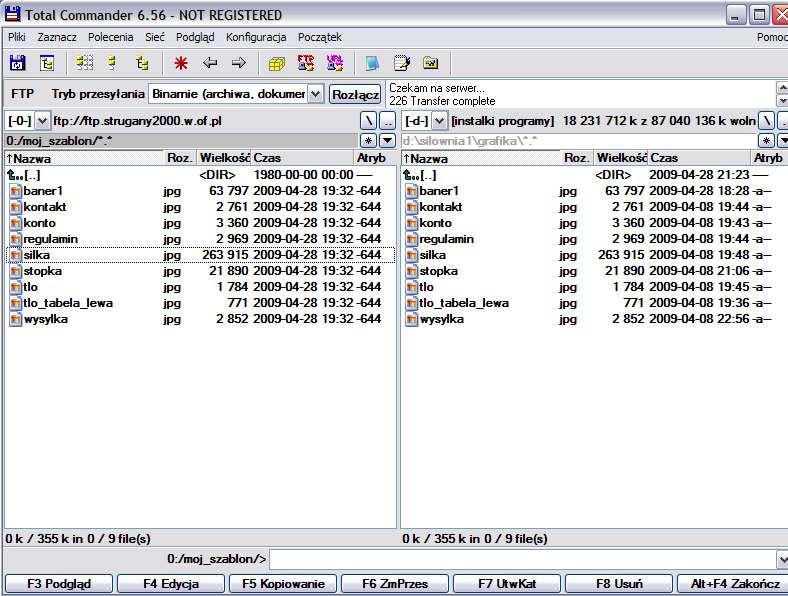Select tlo file in left panel
The image size is (788, 596).
tap(200, 287)
